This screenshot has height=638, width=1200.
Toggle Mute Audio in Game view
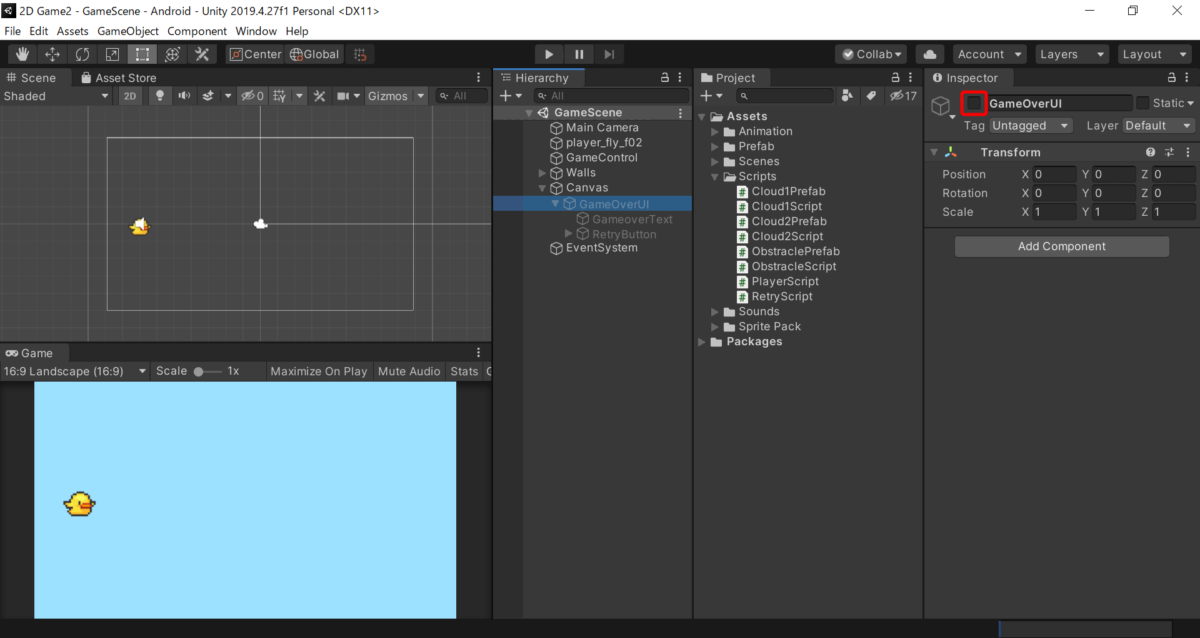pyautogui.click(x=409, y=371)
